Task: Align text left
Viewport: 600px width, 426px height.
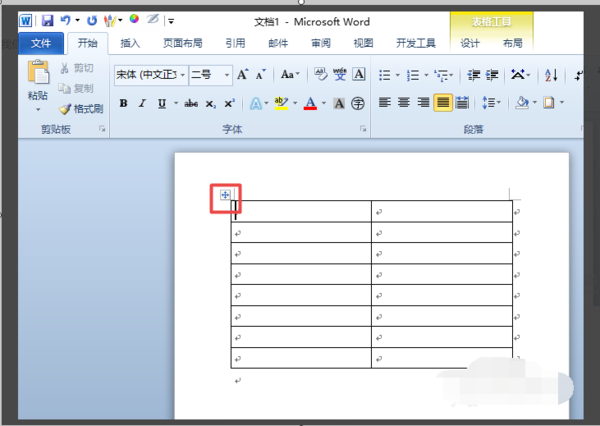Action: 385,103
